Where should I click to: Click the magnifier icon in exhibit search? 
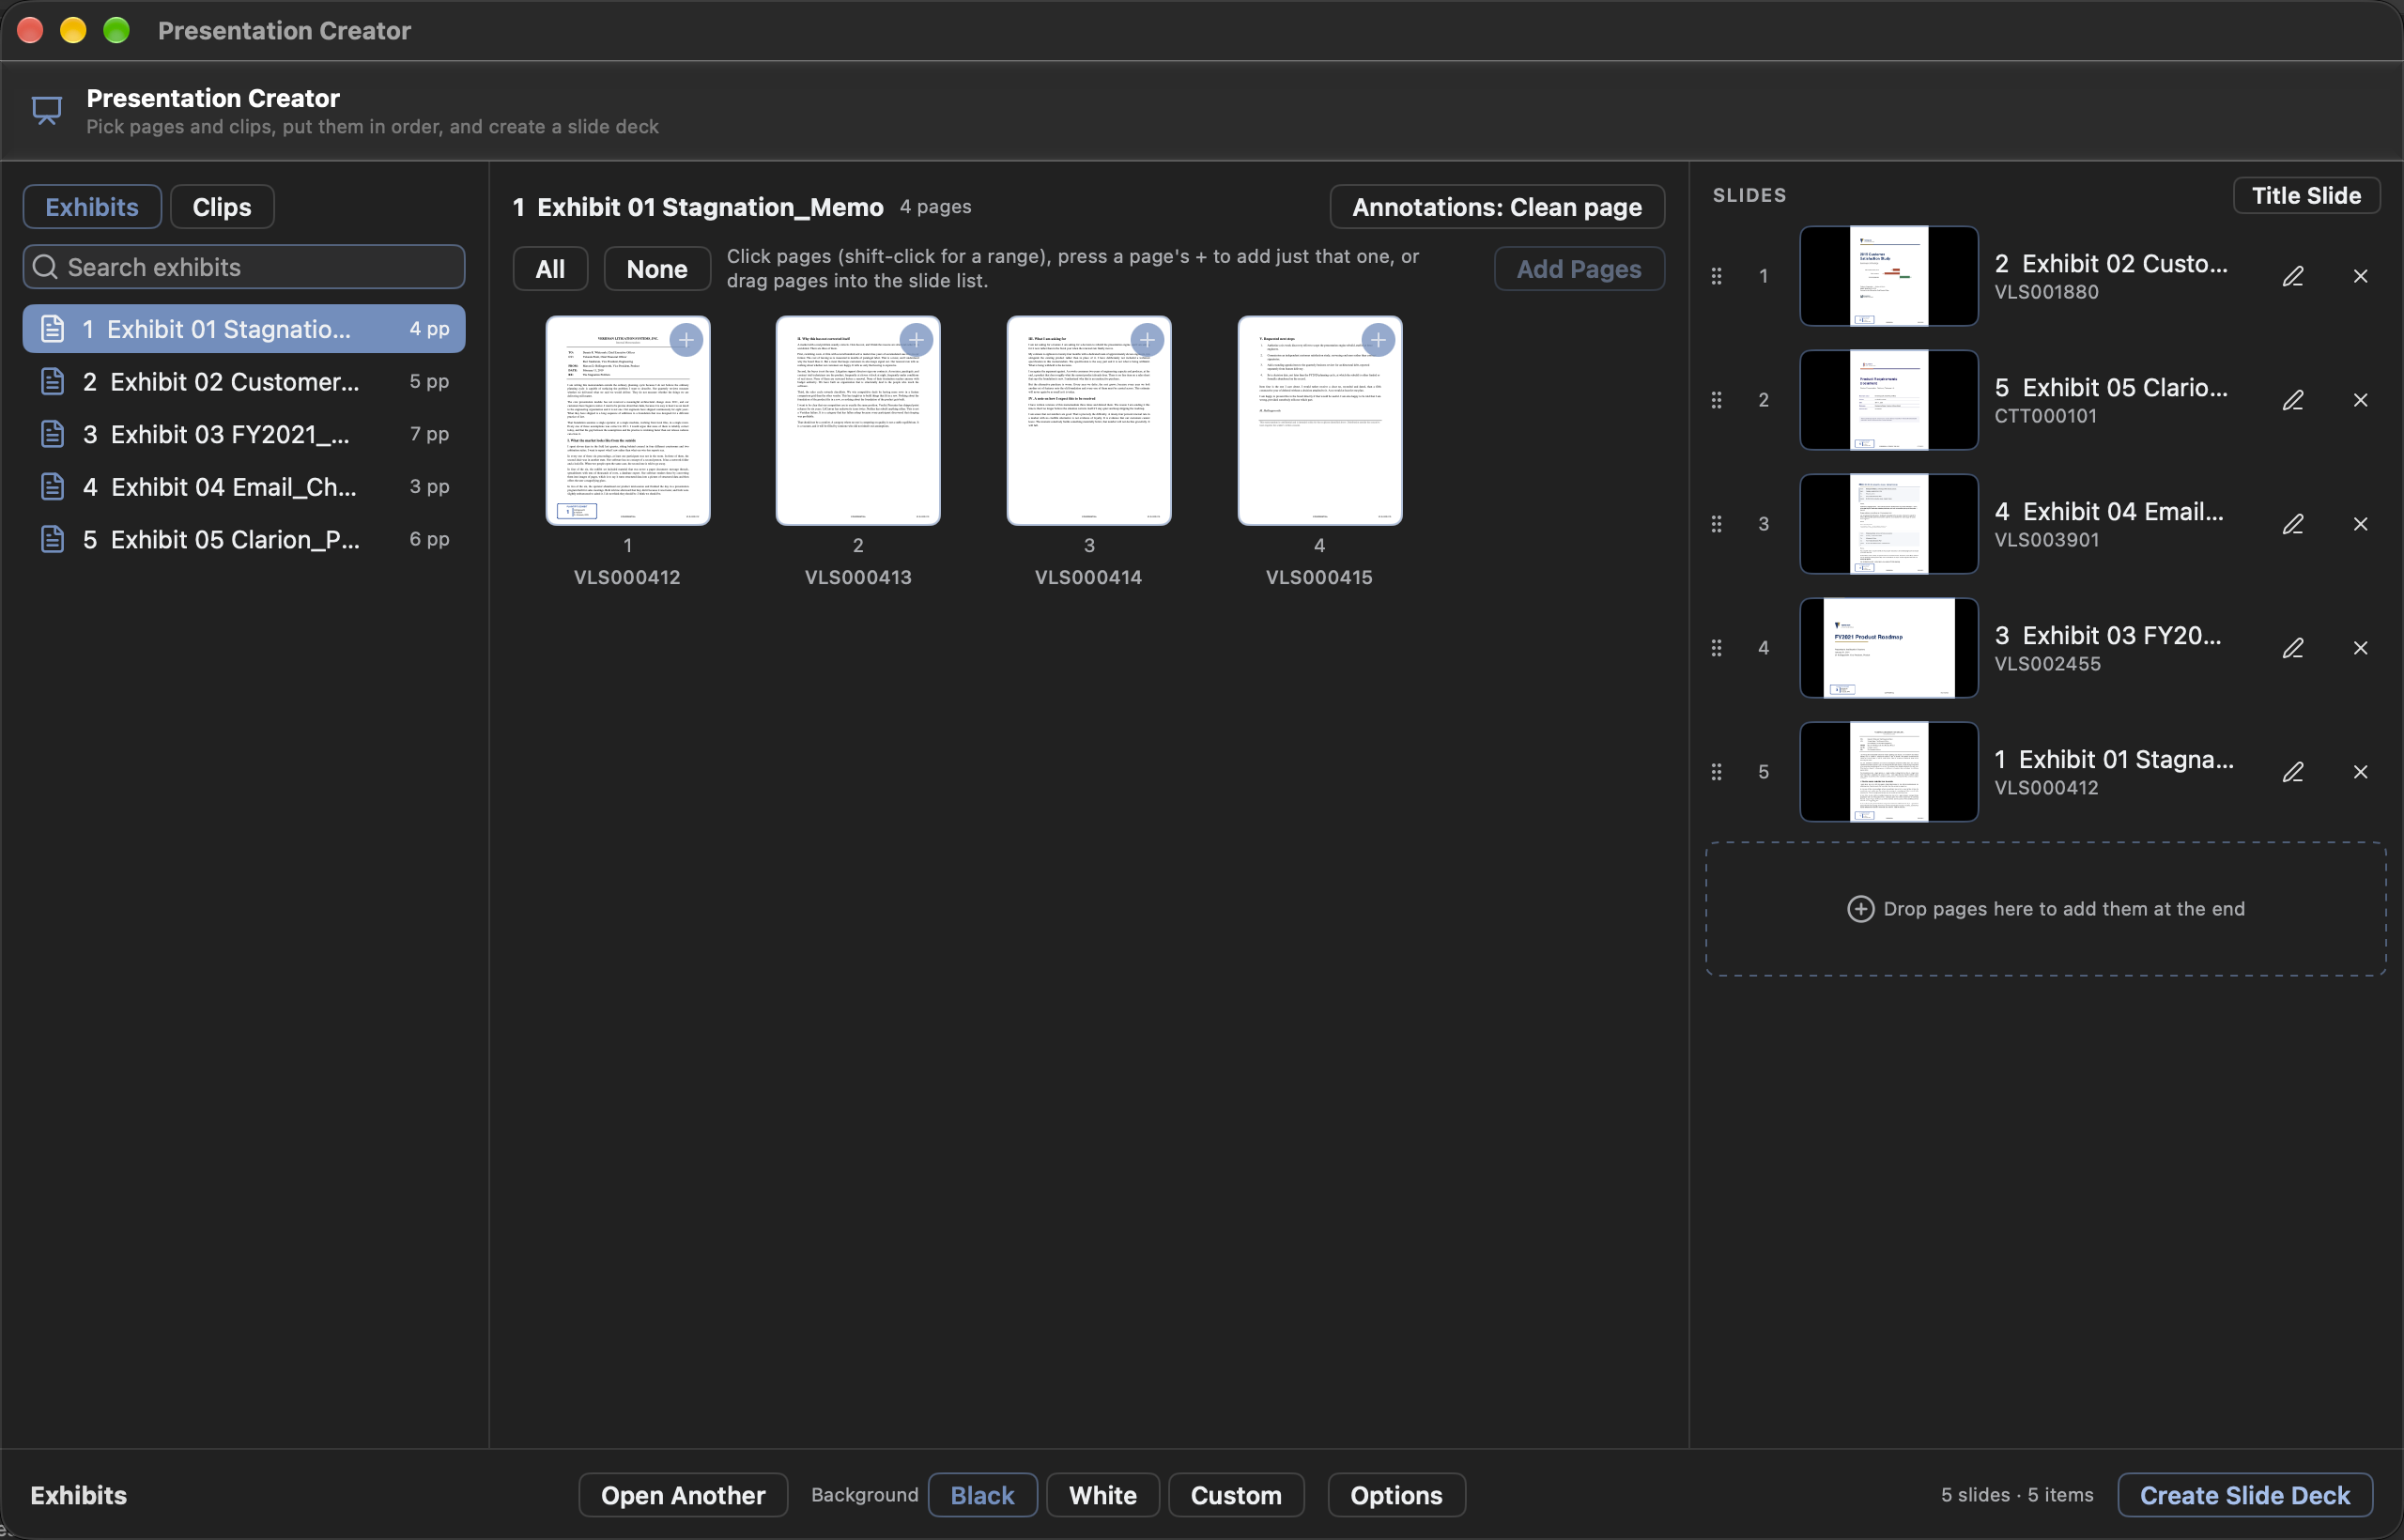pyautogui.click(x=45, y=267)
